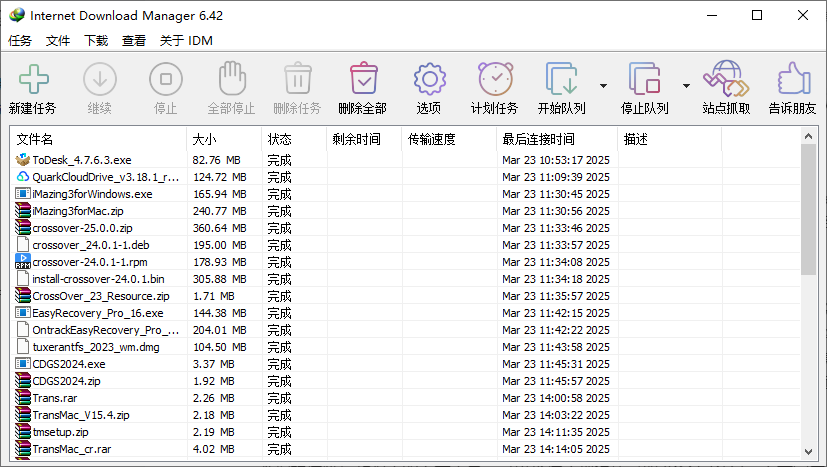The image size is (827, 467).
Task: Expand the 停止队列 dropdown arrow
Action: (x=686, y=85)
